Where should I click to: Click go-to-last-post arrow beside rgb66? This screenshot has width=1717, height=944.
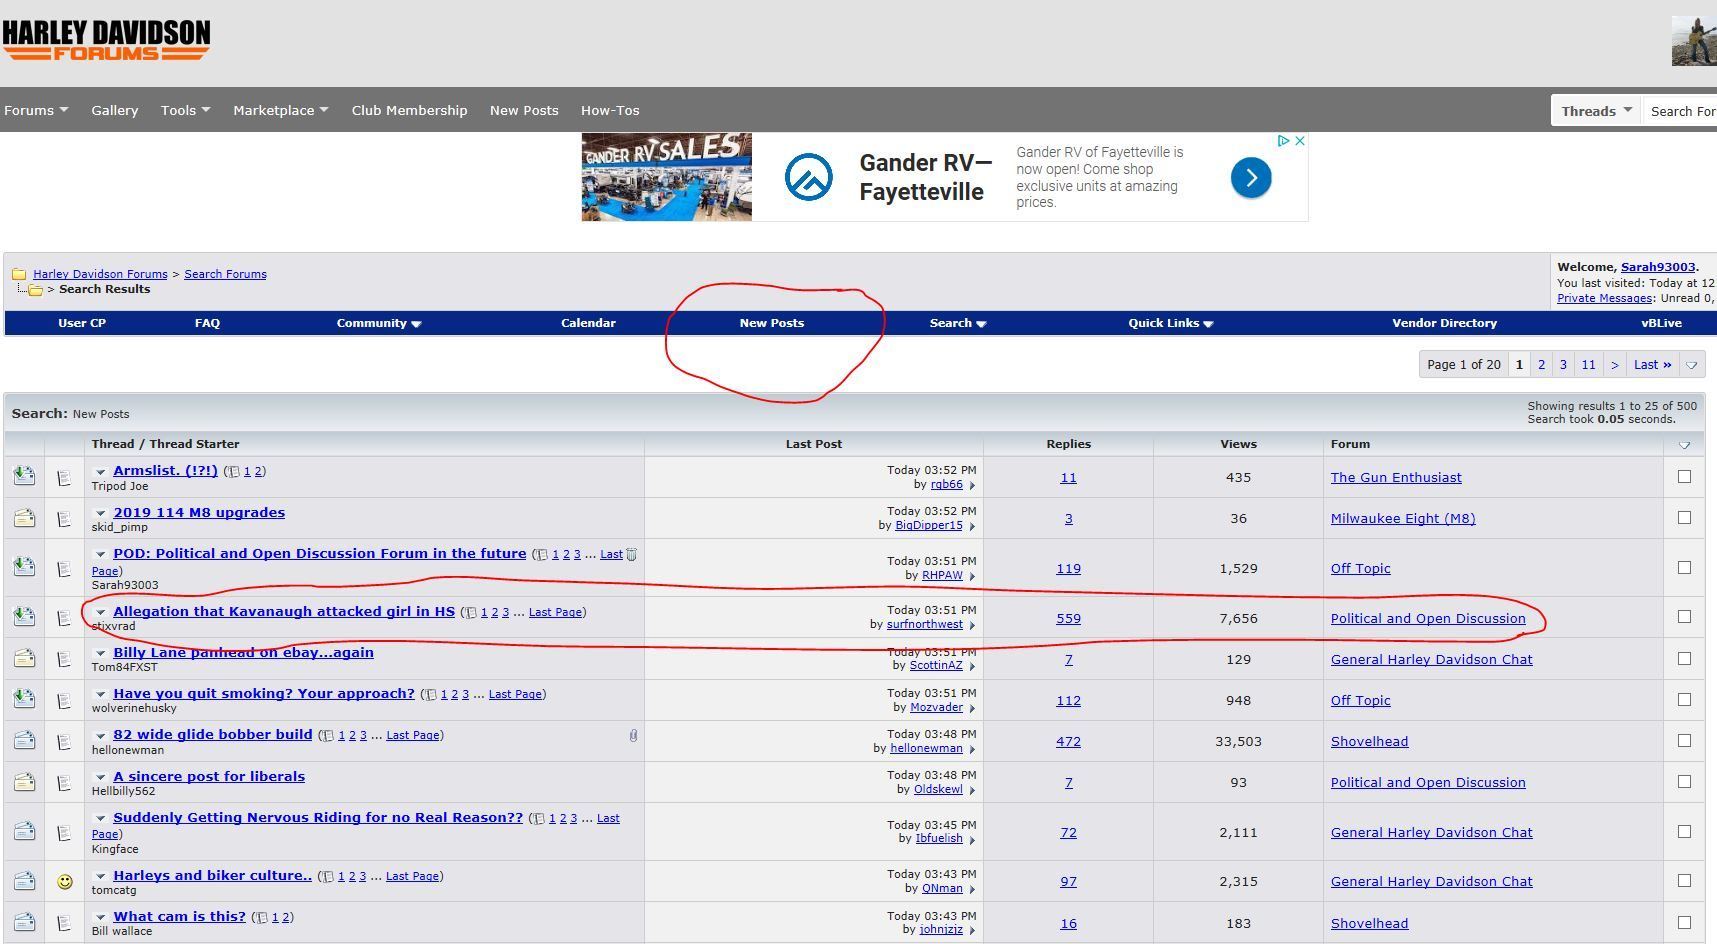point(972,485)
